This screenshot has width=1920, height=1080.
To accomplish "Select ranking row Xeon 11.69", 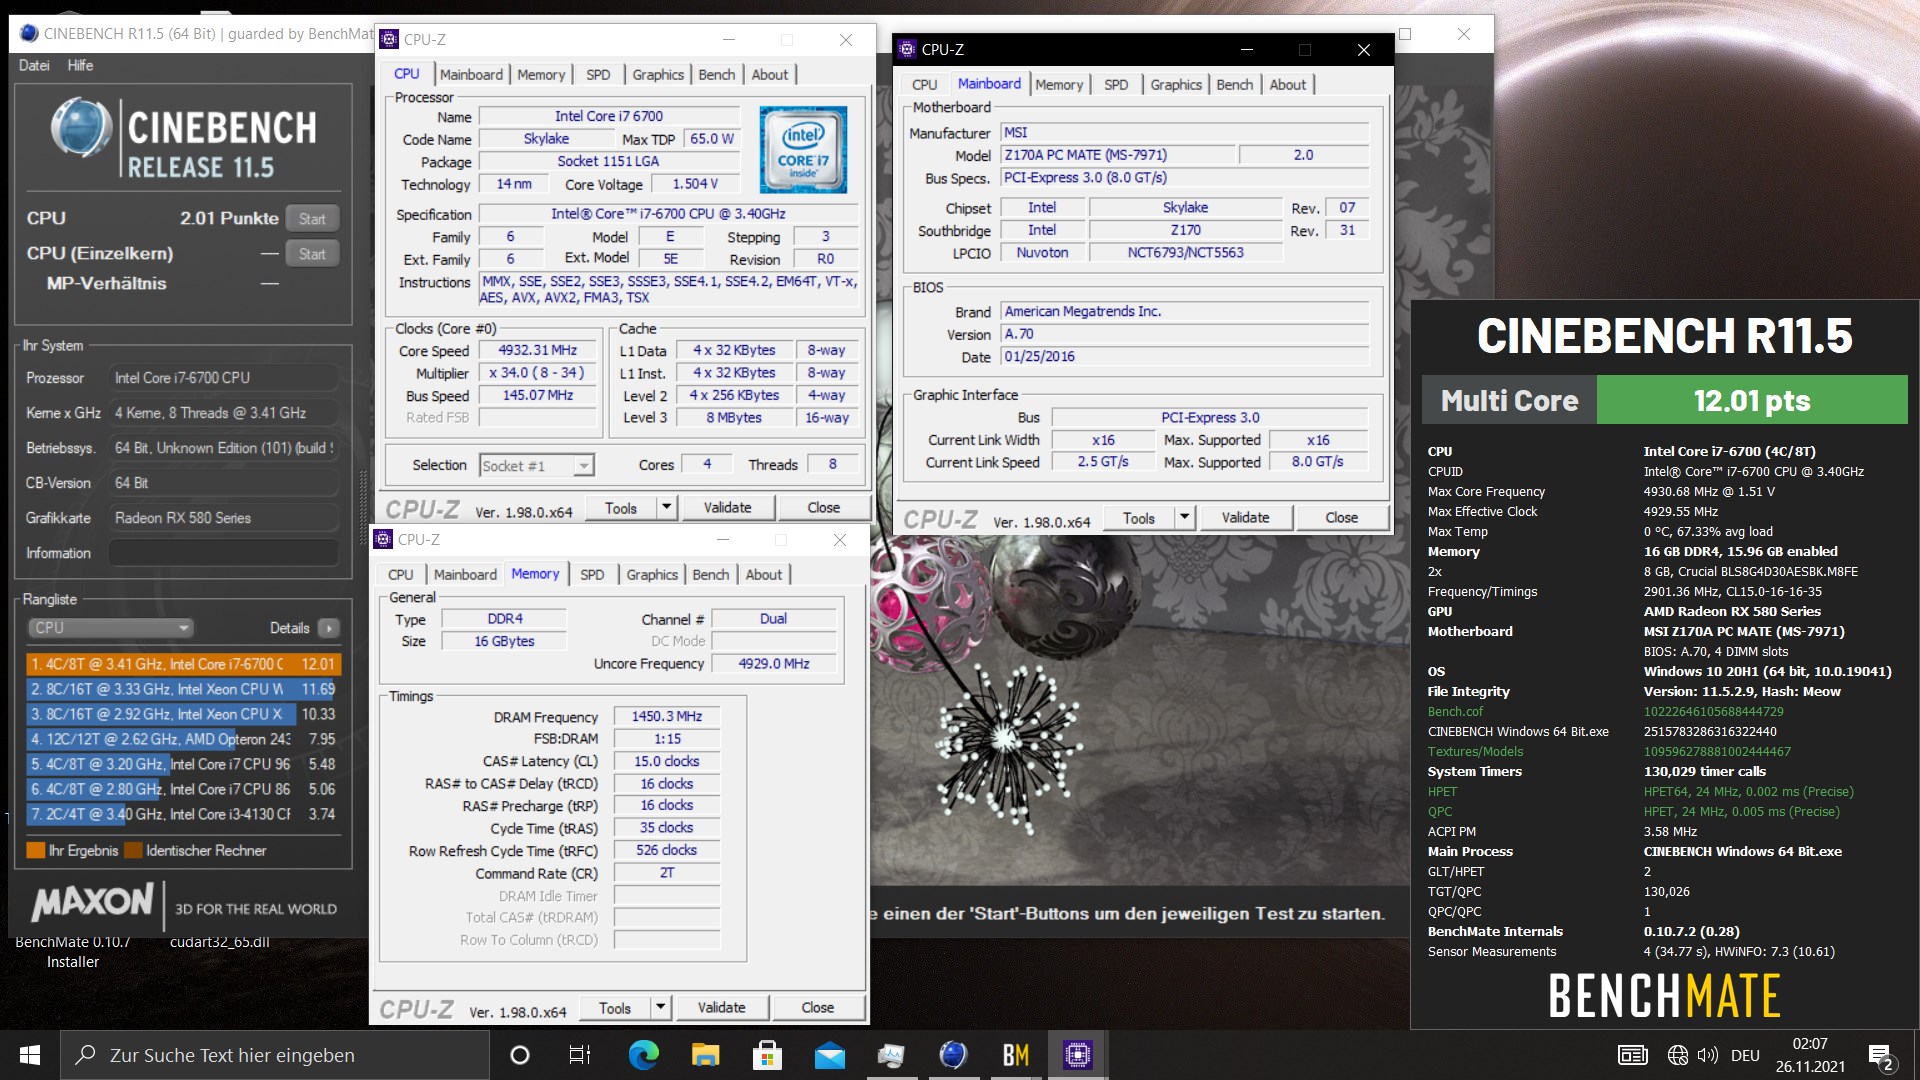I will click(x=184, y=689).
